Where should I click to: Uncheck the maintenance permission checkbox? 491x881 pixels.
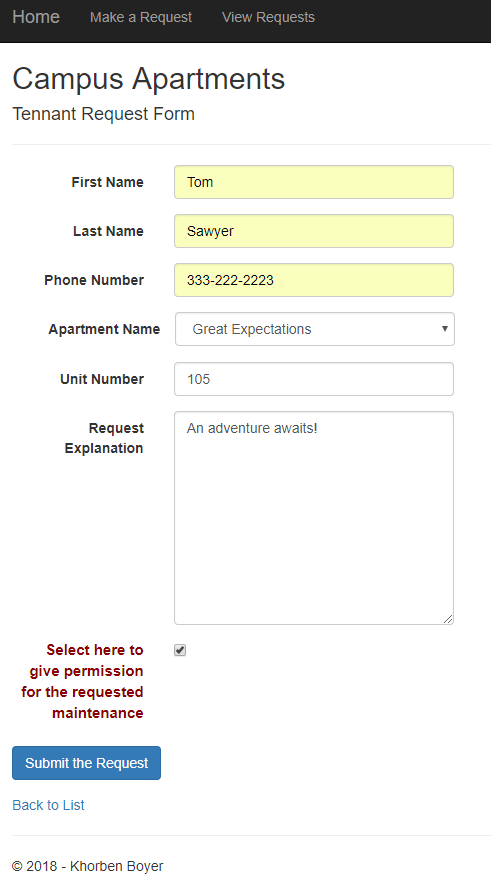click(x=180, y=650)
